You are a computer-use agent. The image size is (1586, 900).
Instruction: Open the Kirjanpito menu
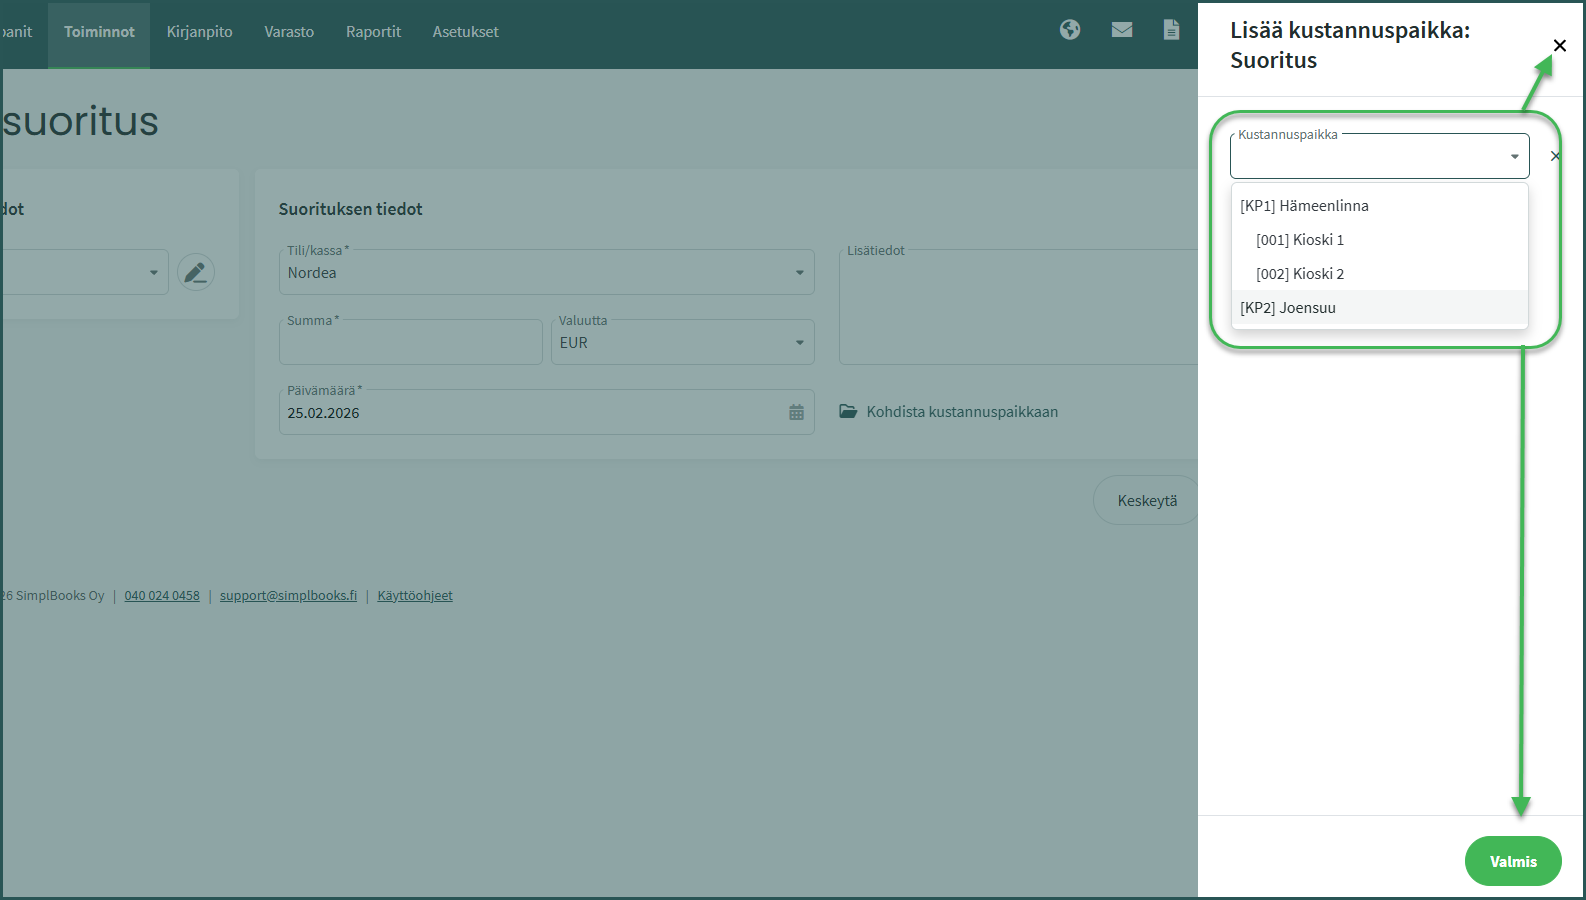tap(199, 32)
